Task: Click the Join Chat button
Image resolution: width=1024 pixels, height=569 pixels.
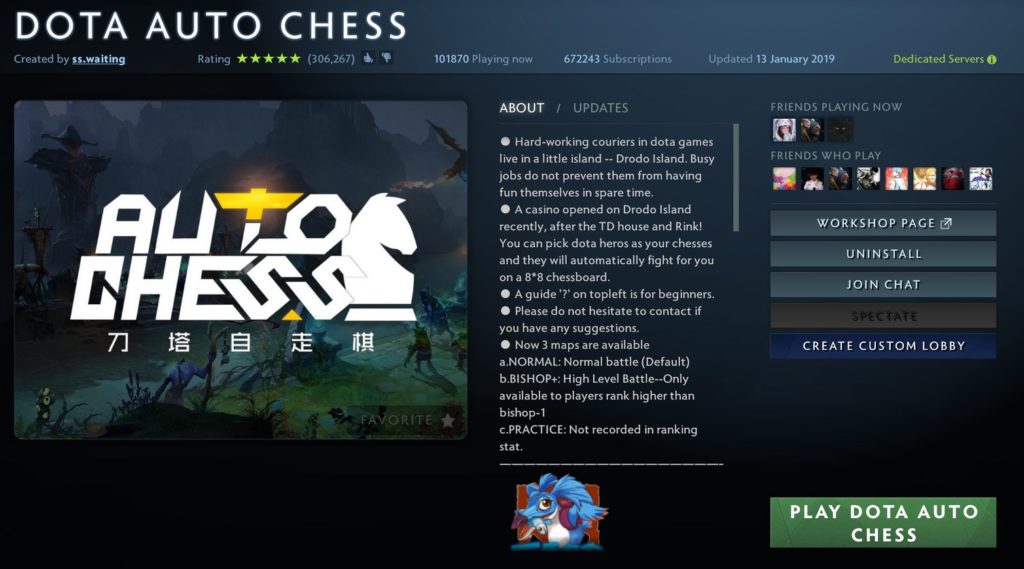Action: point(883,285)
